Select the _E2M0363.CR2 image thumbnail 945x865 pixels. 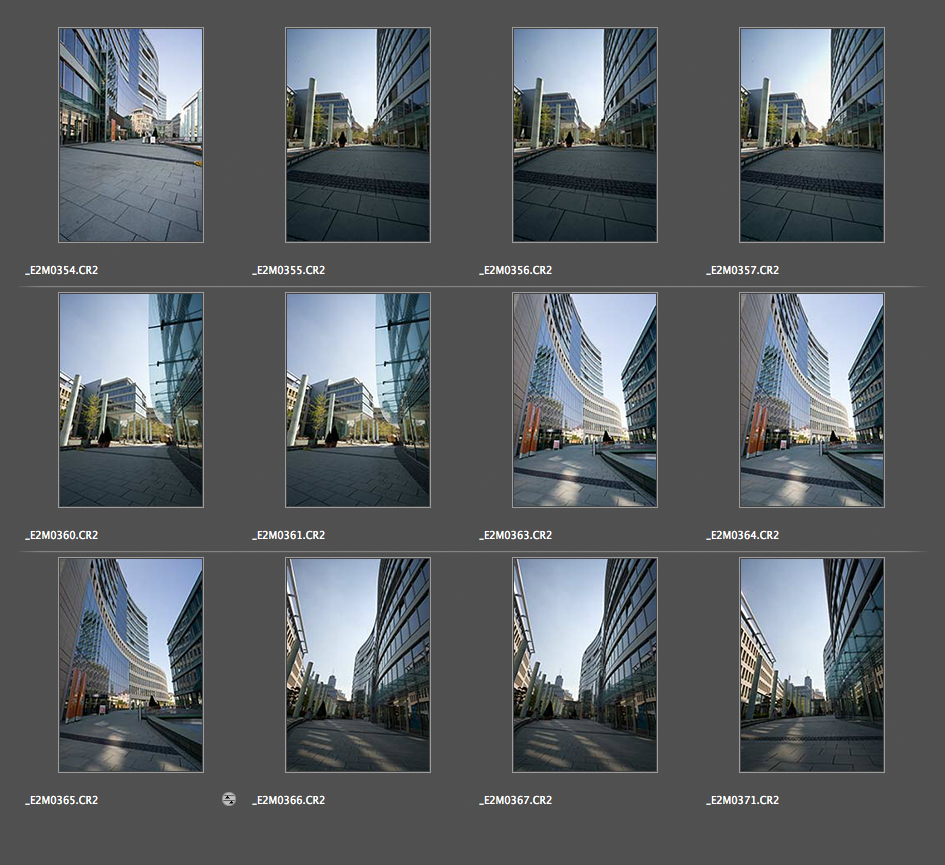click(x=585, y=400)
